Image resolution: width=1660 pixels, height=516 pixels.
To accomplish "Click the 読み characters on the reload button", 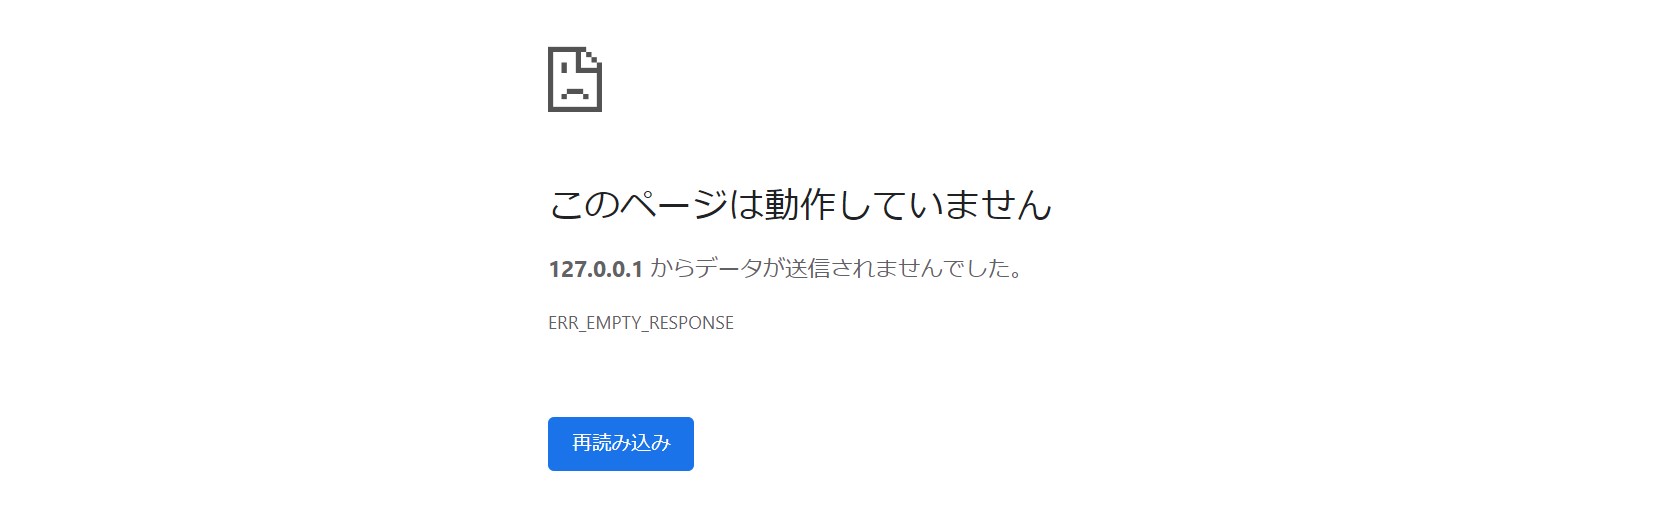I will (x=611, y=443).
